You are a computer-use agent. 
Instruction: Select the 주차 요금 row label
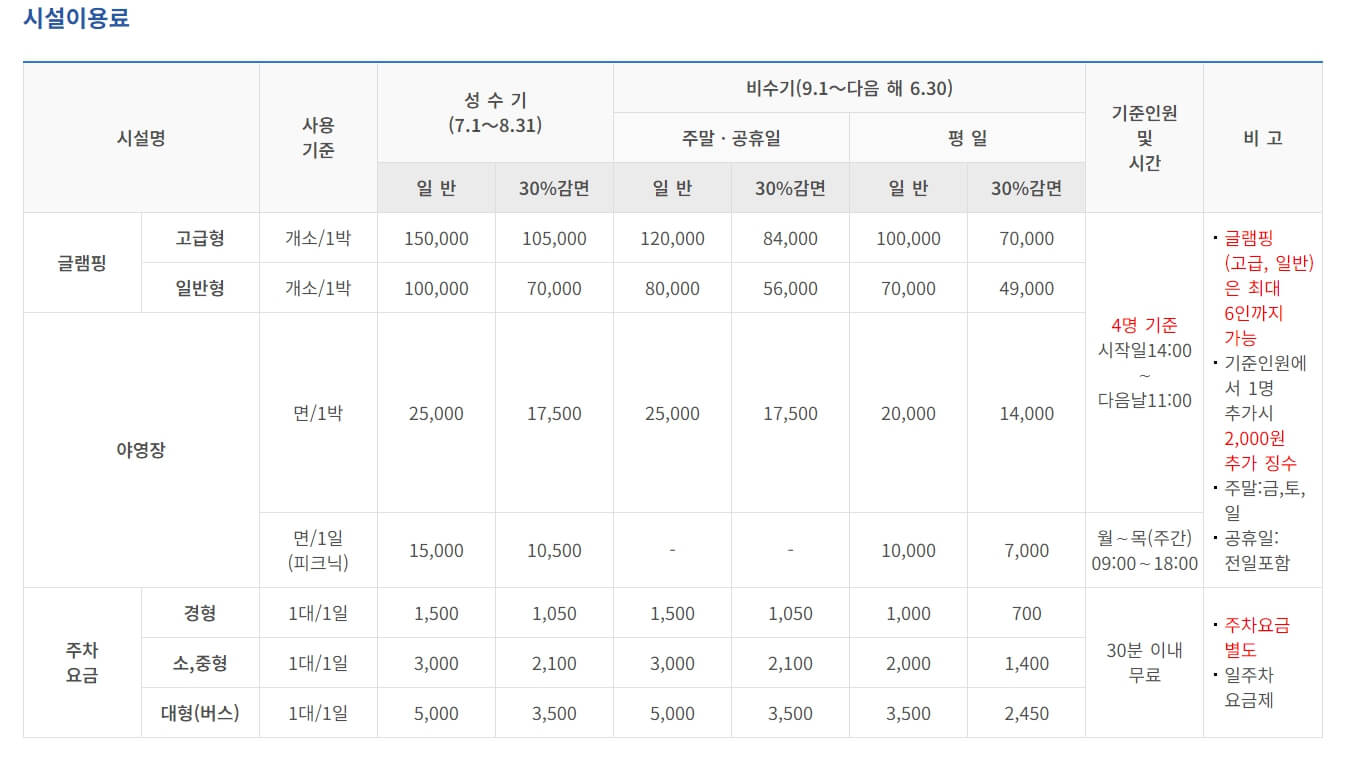pyautogui.click(x=83, y=663)
